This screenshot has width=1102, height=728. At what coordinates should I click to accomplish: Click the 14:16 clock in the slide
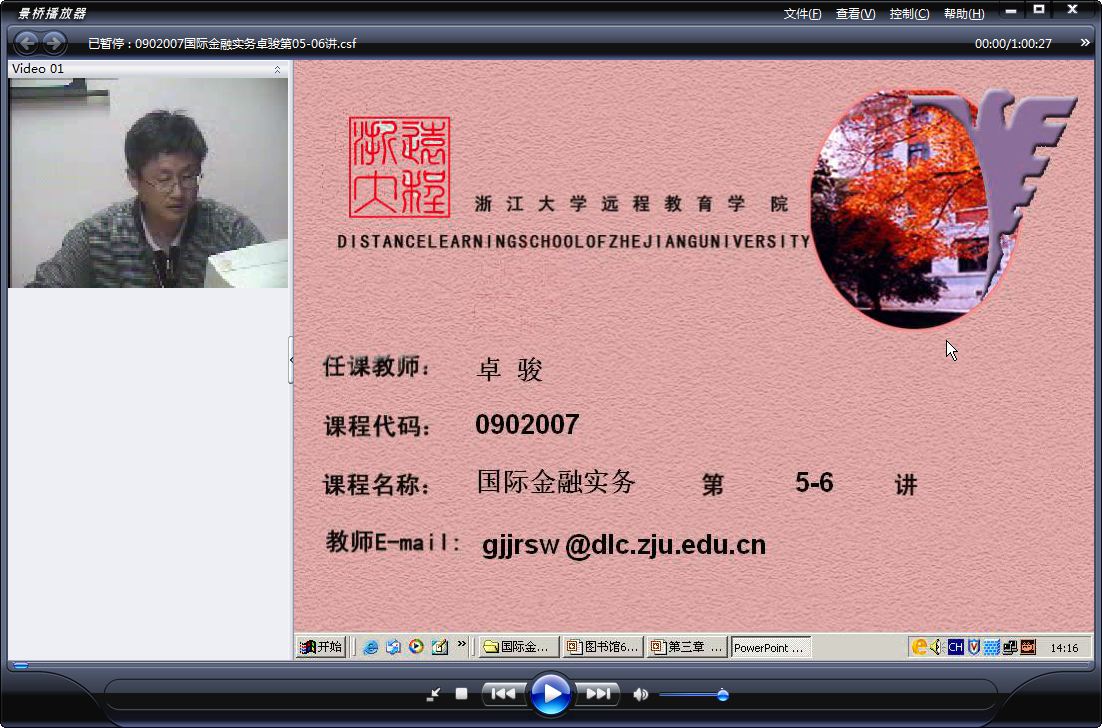pyautogui.click(x=1064, y=648)
